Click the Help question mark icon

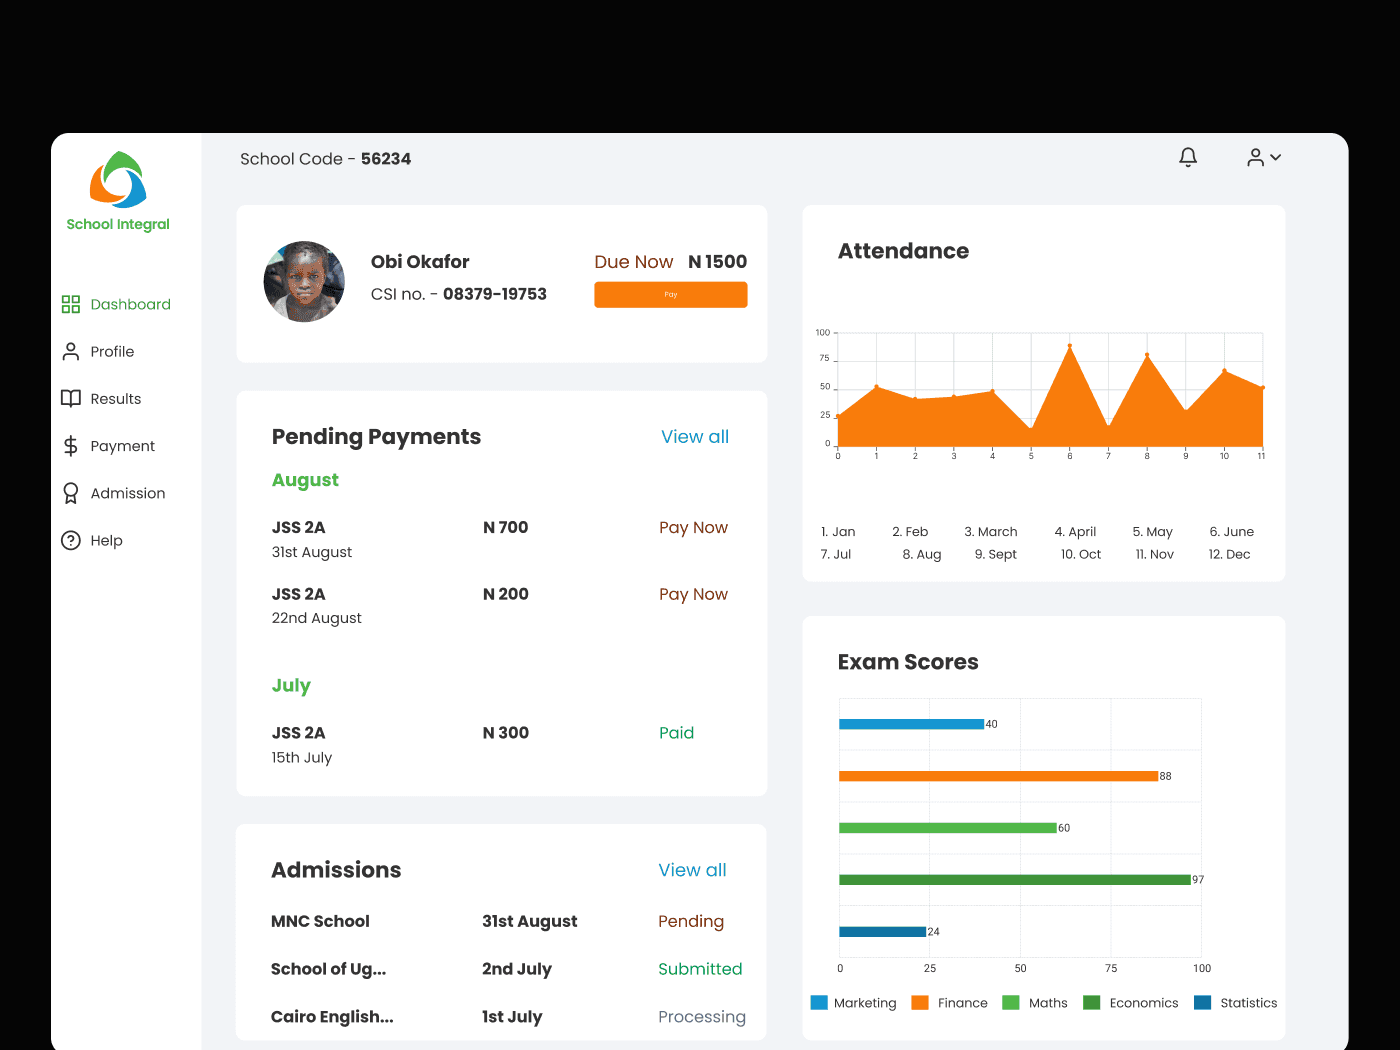tap(71, 540)
